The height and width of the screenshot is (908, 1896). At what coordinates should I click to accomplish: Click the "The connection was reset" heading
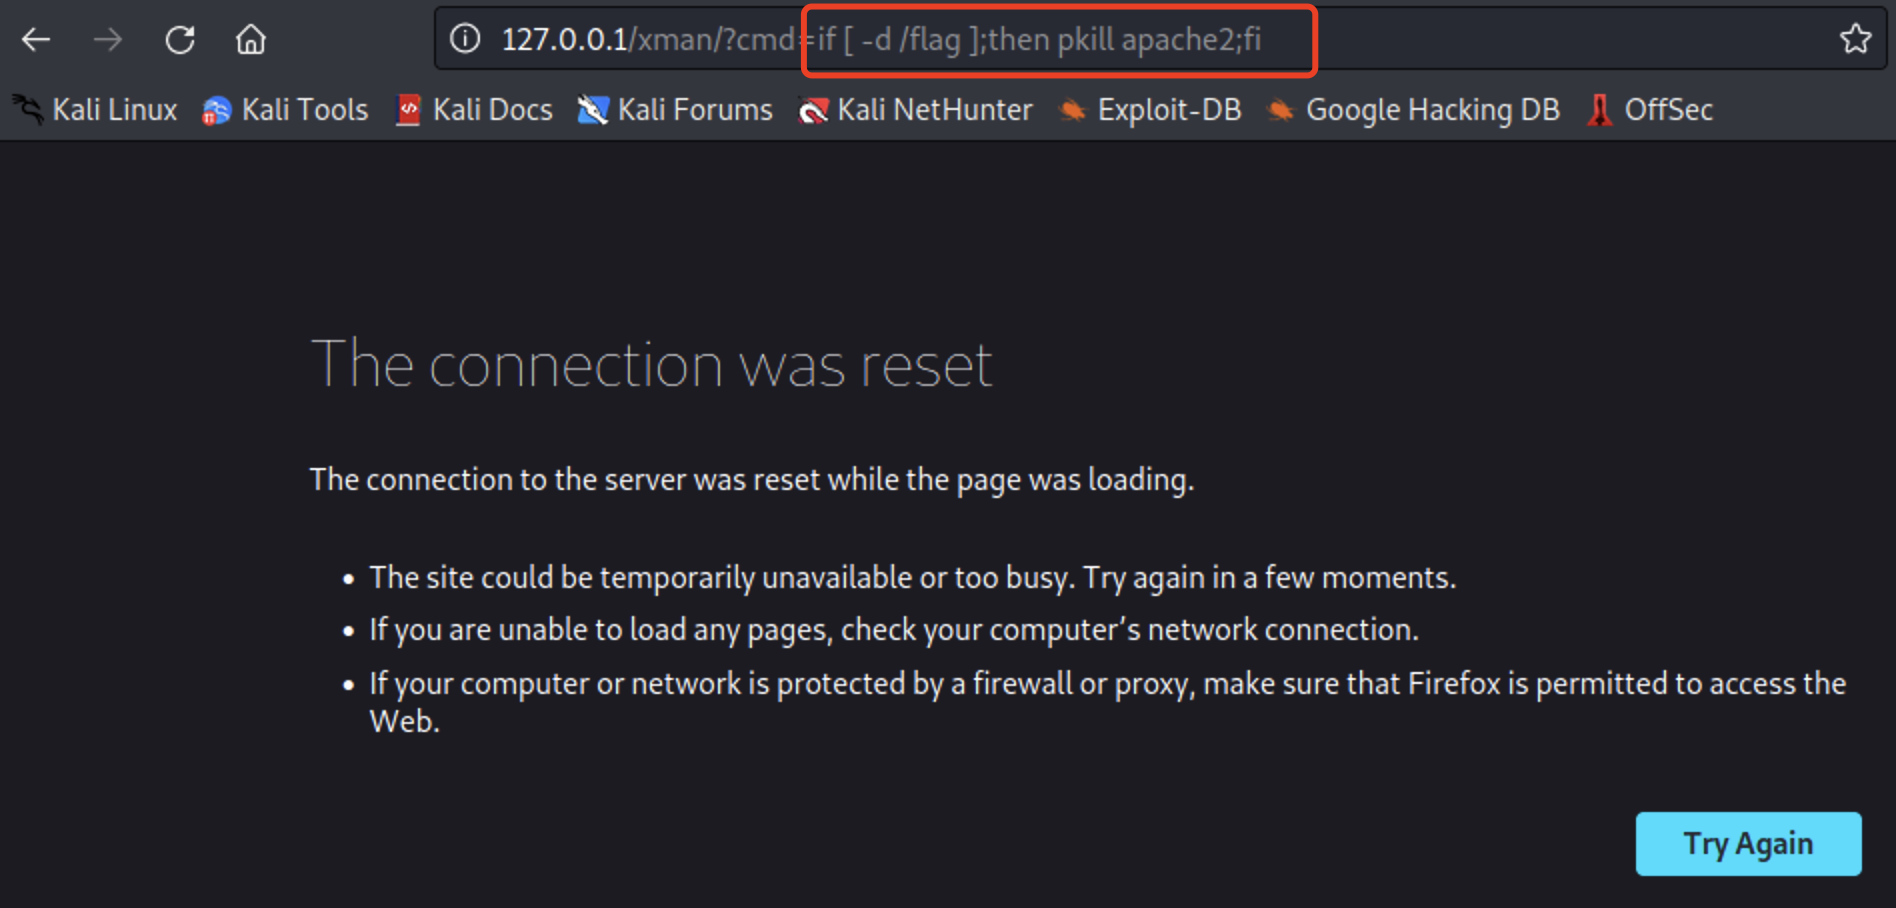click(x=651, y=365)
